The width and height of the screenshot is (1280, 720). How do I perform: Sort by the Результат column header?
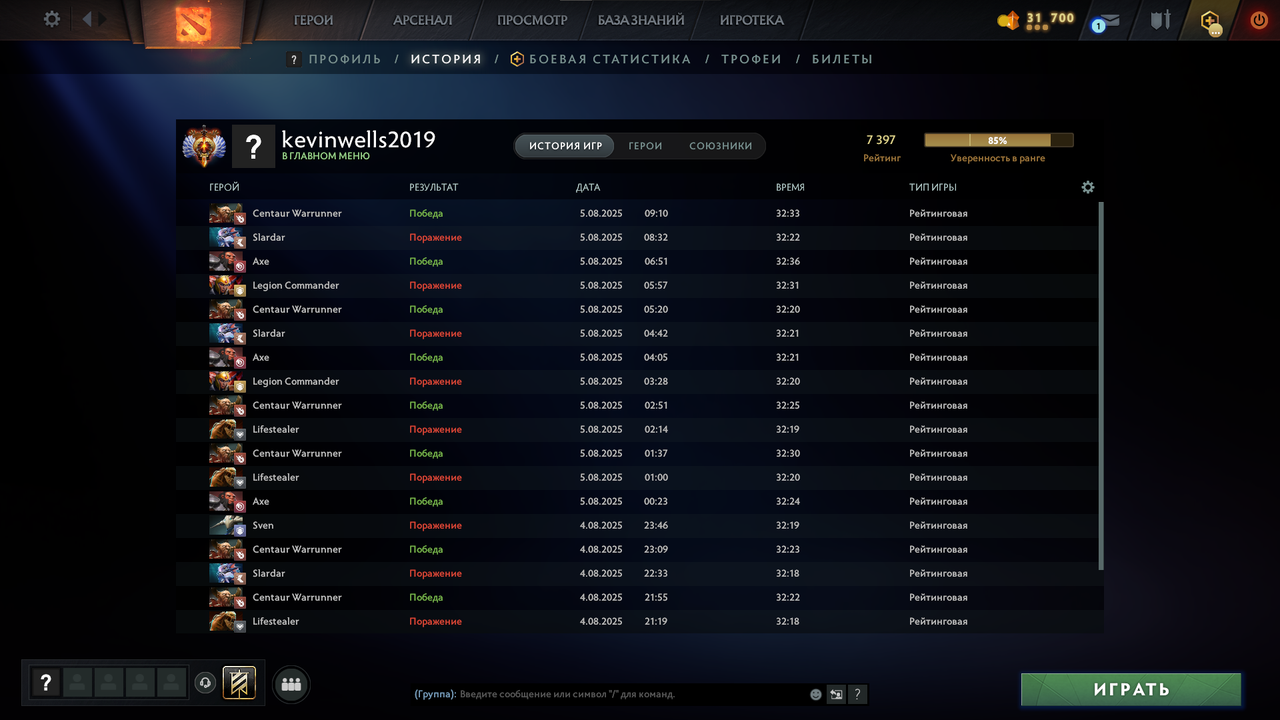434,187
